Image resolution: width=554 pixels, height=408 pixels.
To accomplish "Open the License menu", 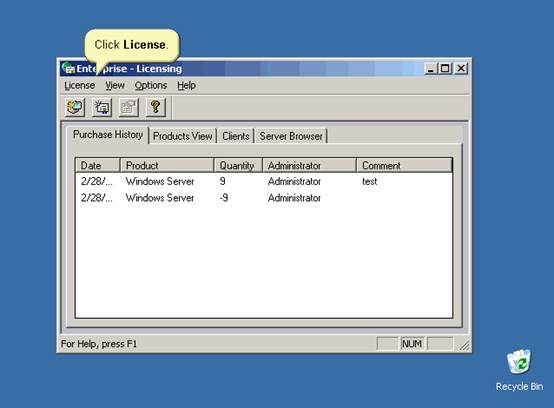I will coord(79,85).
